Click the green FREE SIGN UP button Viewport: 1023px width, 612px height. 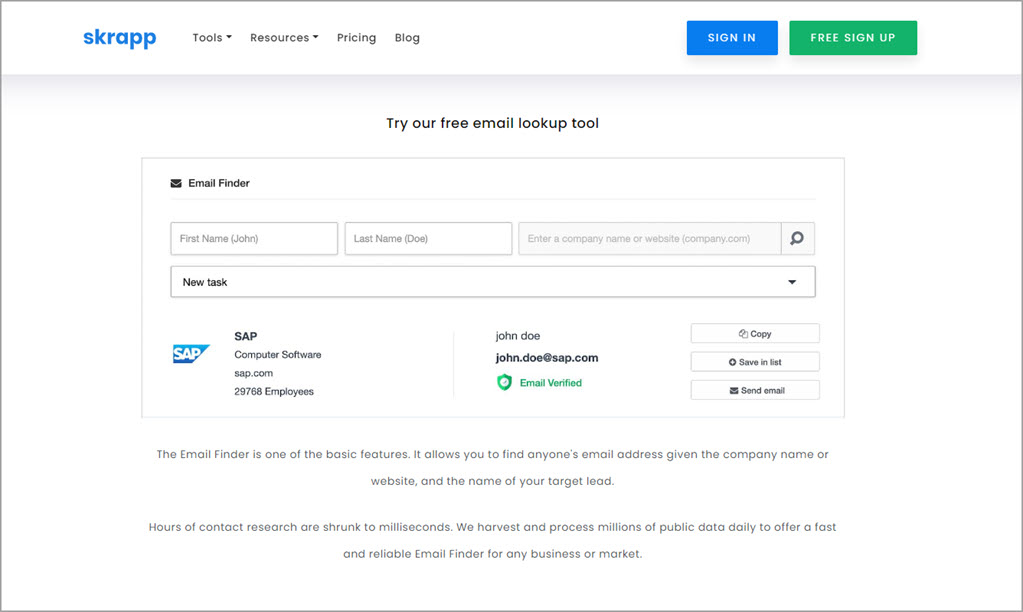(852, 38)
